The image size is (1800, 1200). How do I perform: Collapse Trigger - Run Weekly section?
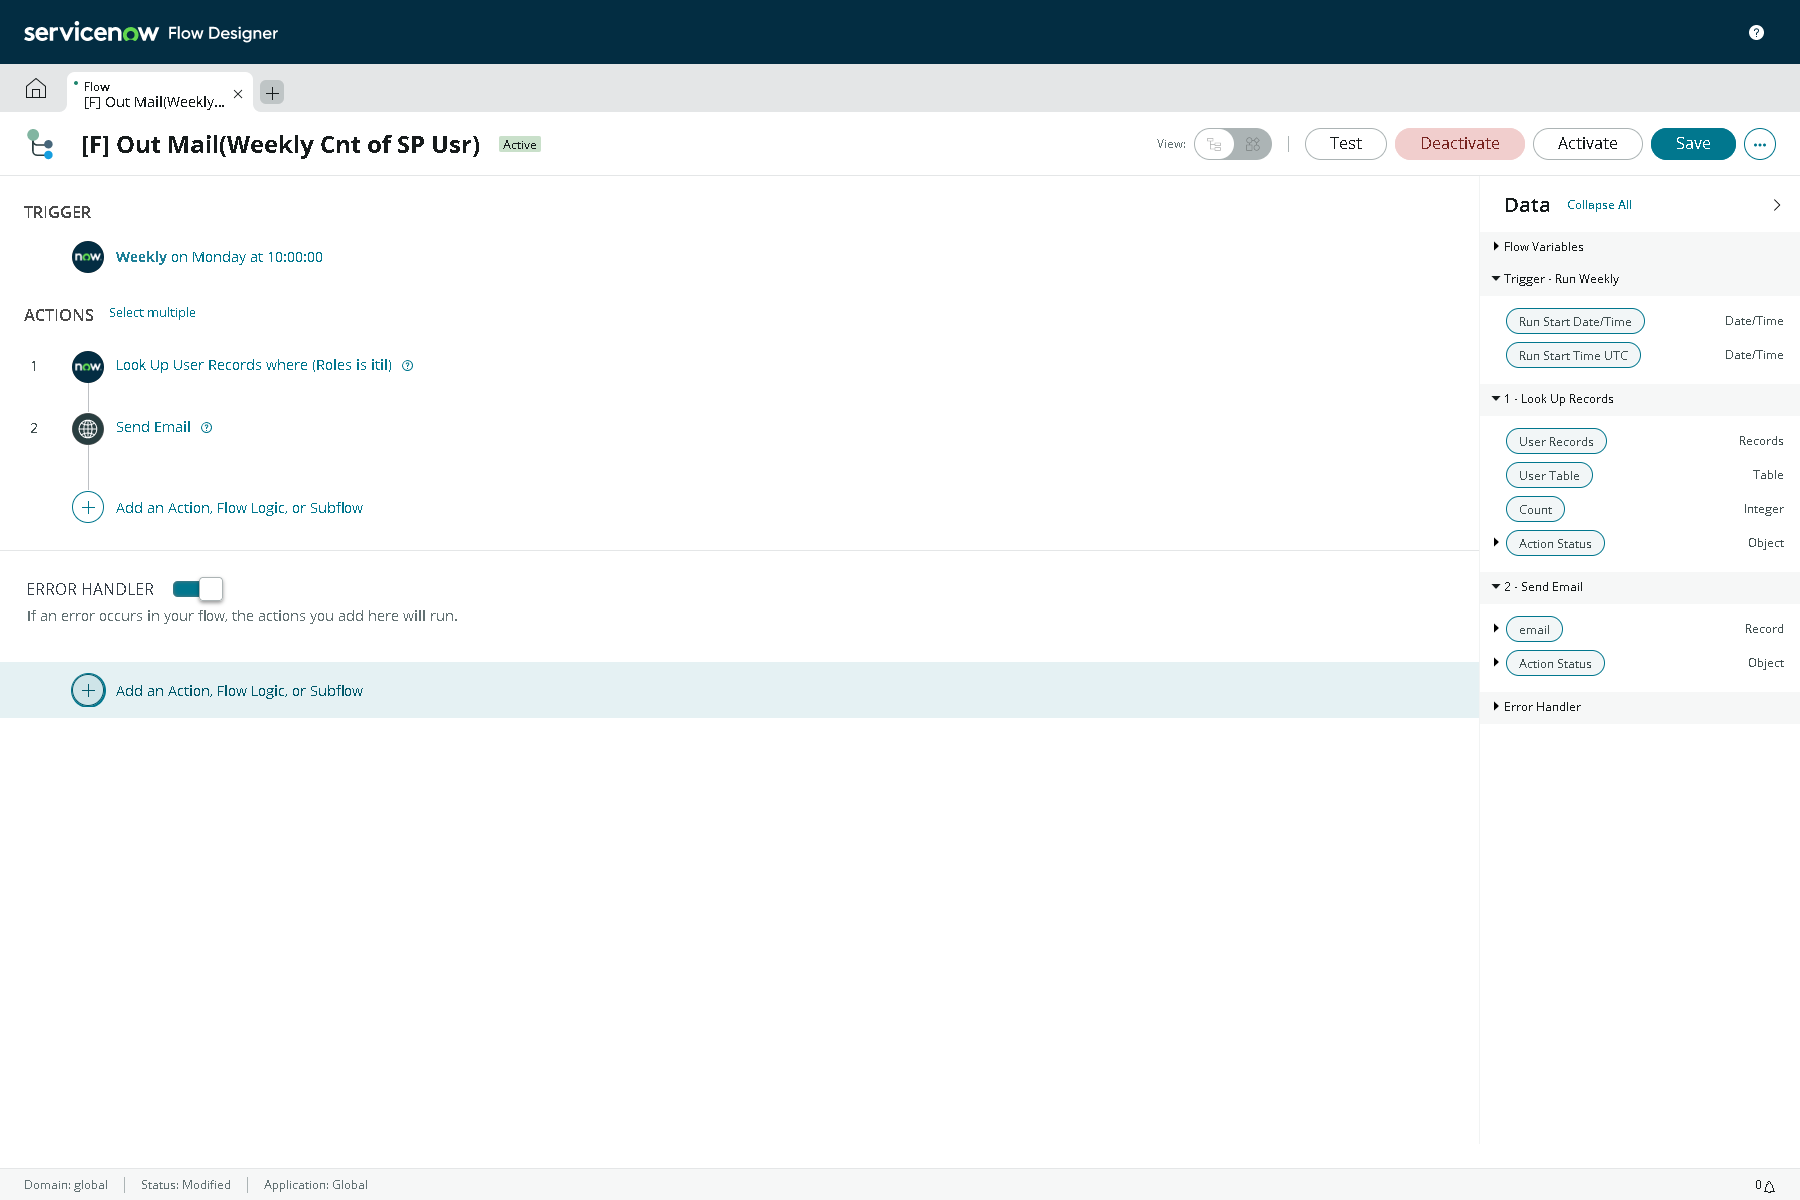click(x=1496, y=278)
